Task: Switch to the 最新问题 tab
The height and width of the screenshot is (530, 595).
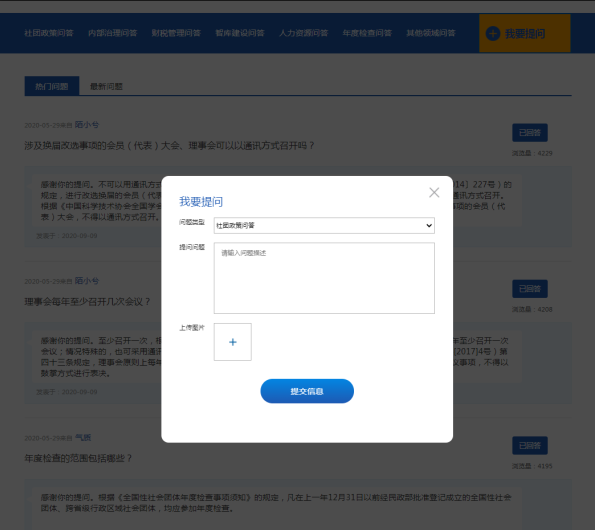Action: pos(106,86)
